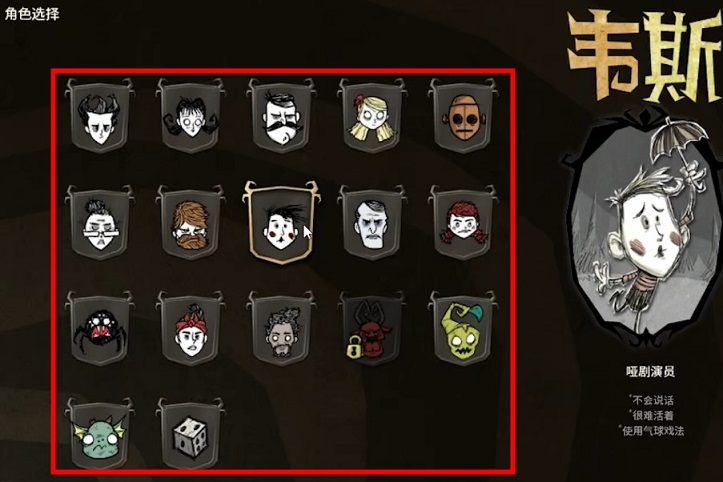Choose Willow with the pigtails

coord(190,115)
